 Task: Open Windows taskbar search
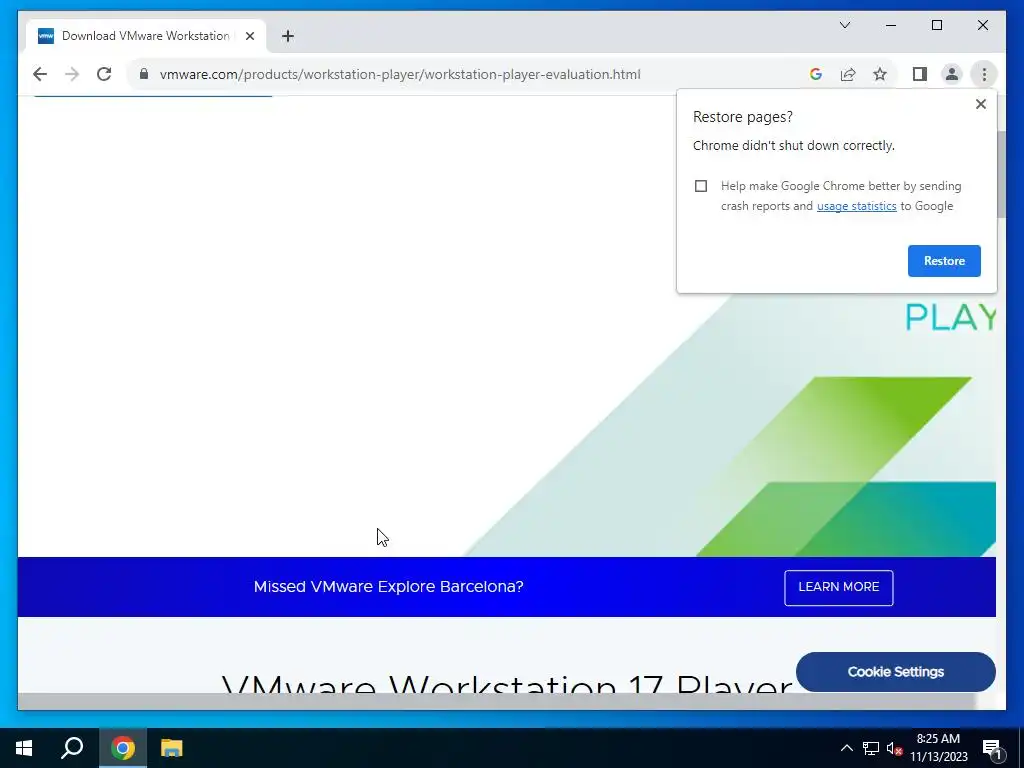coord(72,748)
